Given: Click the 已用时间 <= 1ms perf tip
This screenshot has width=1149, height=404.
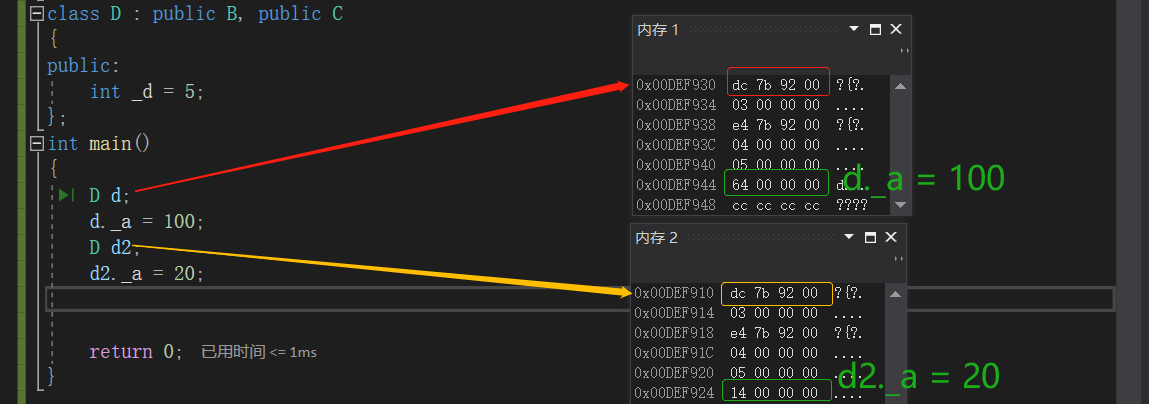Looking at the screenshot, I should pos(259,352).
